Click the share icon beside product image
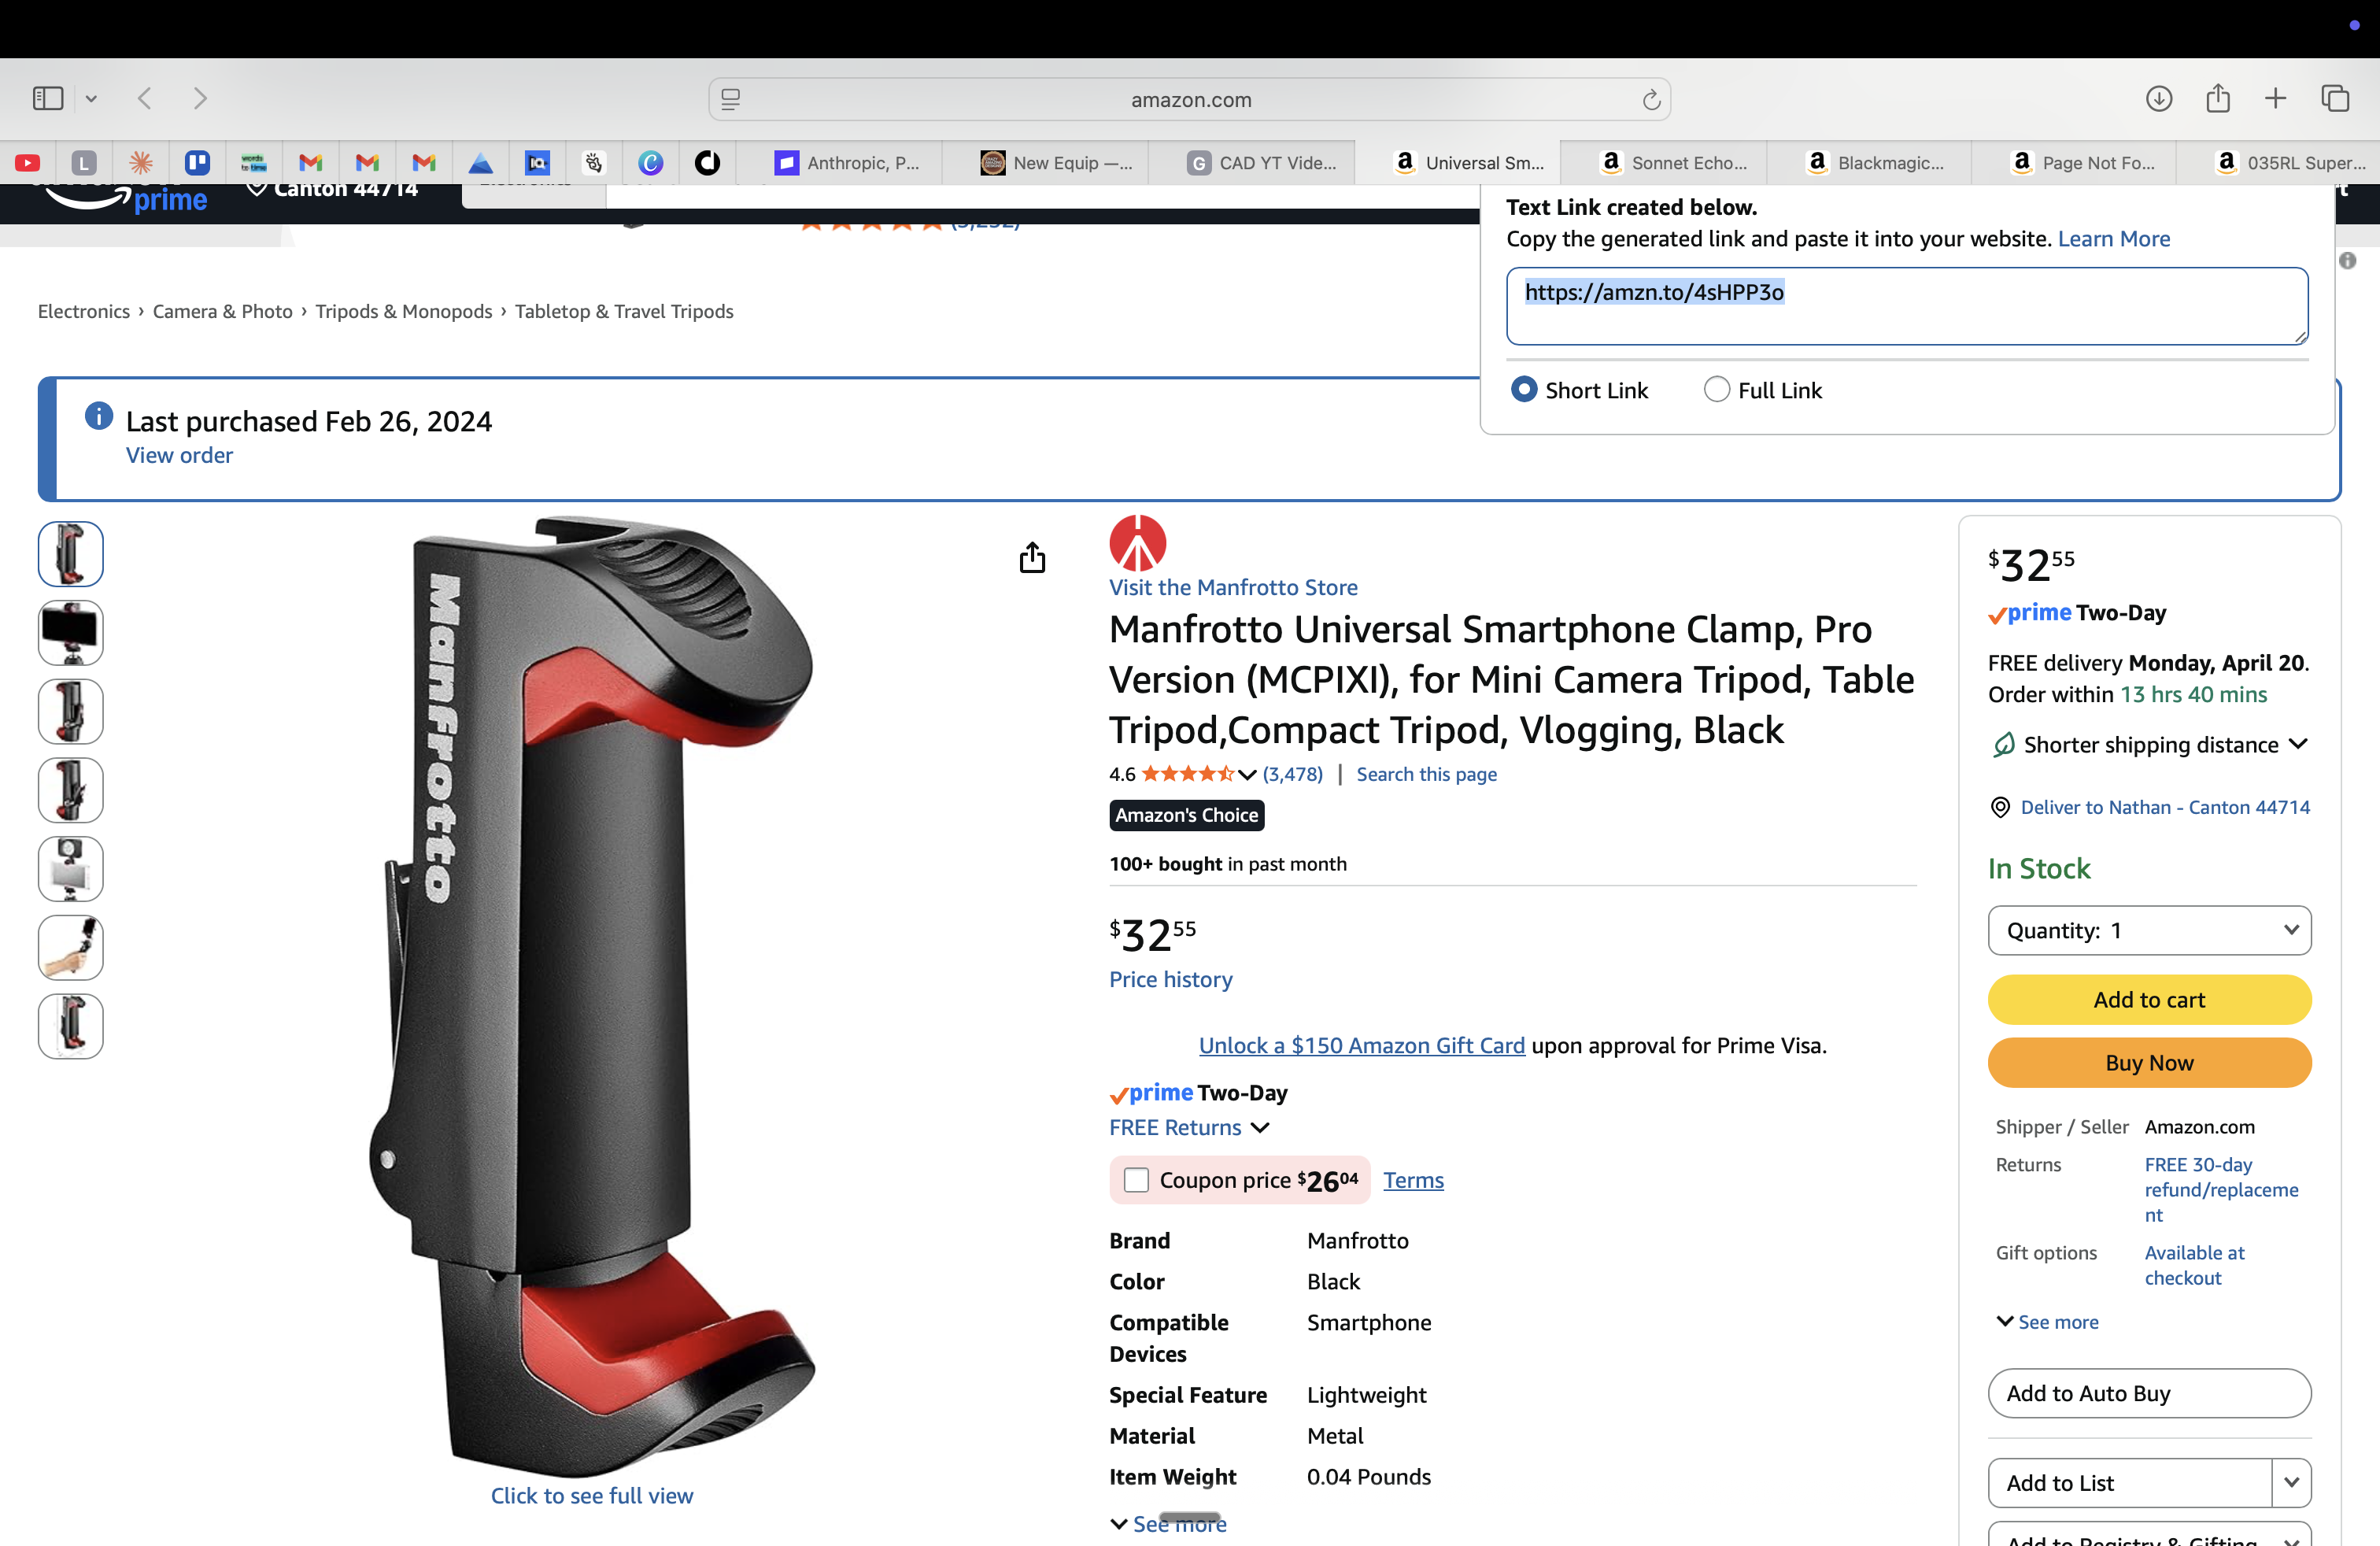 (1032, 557)
